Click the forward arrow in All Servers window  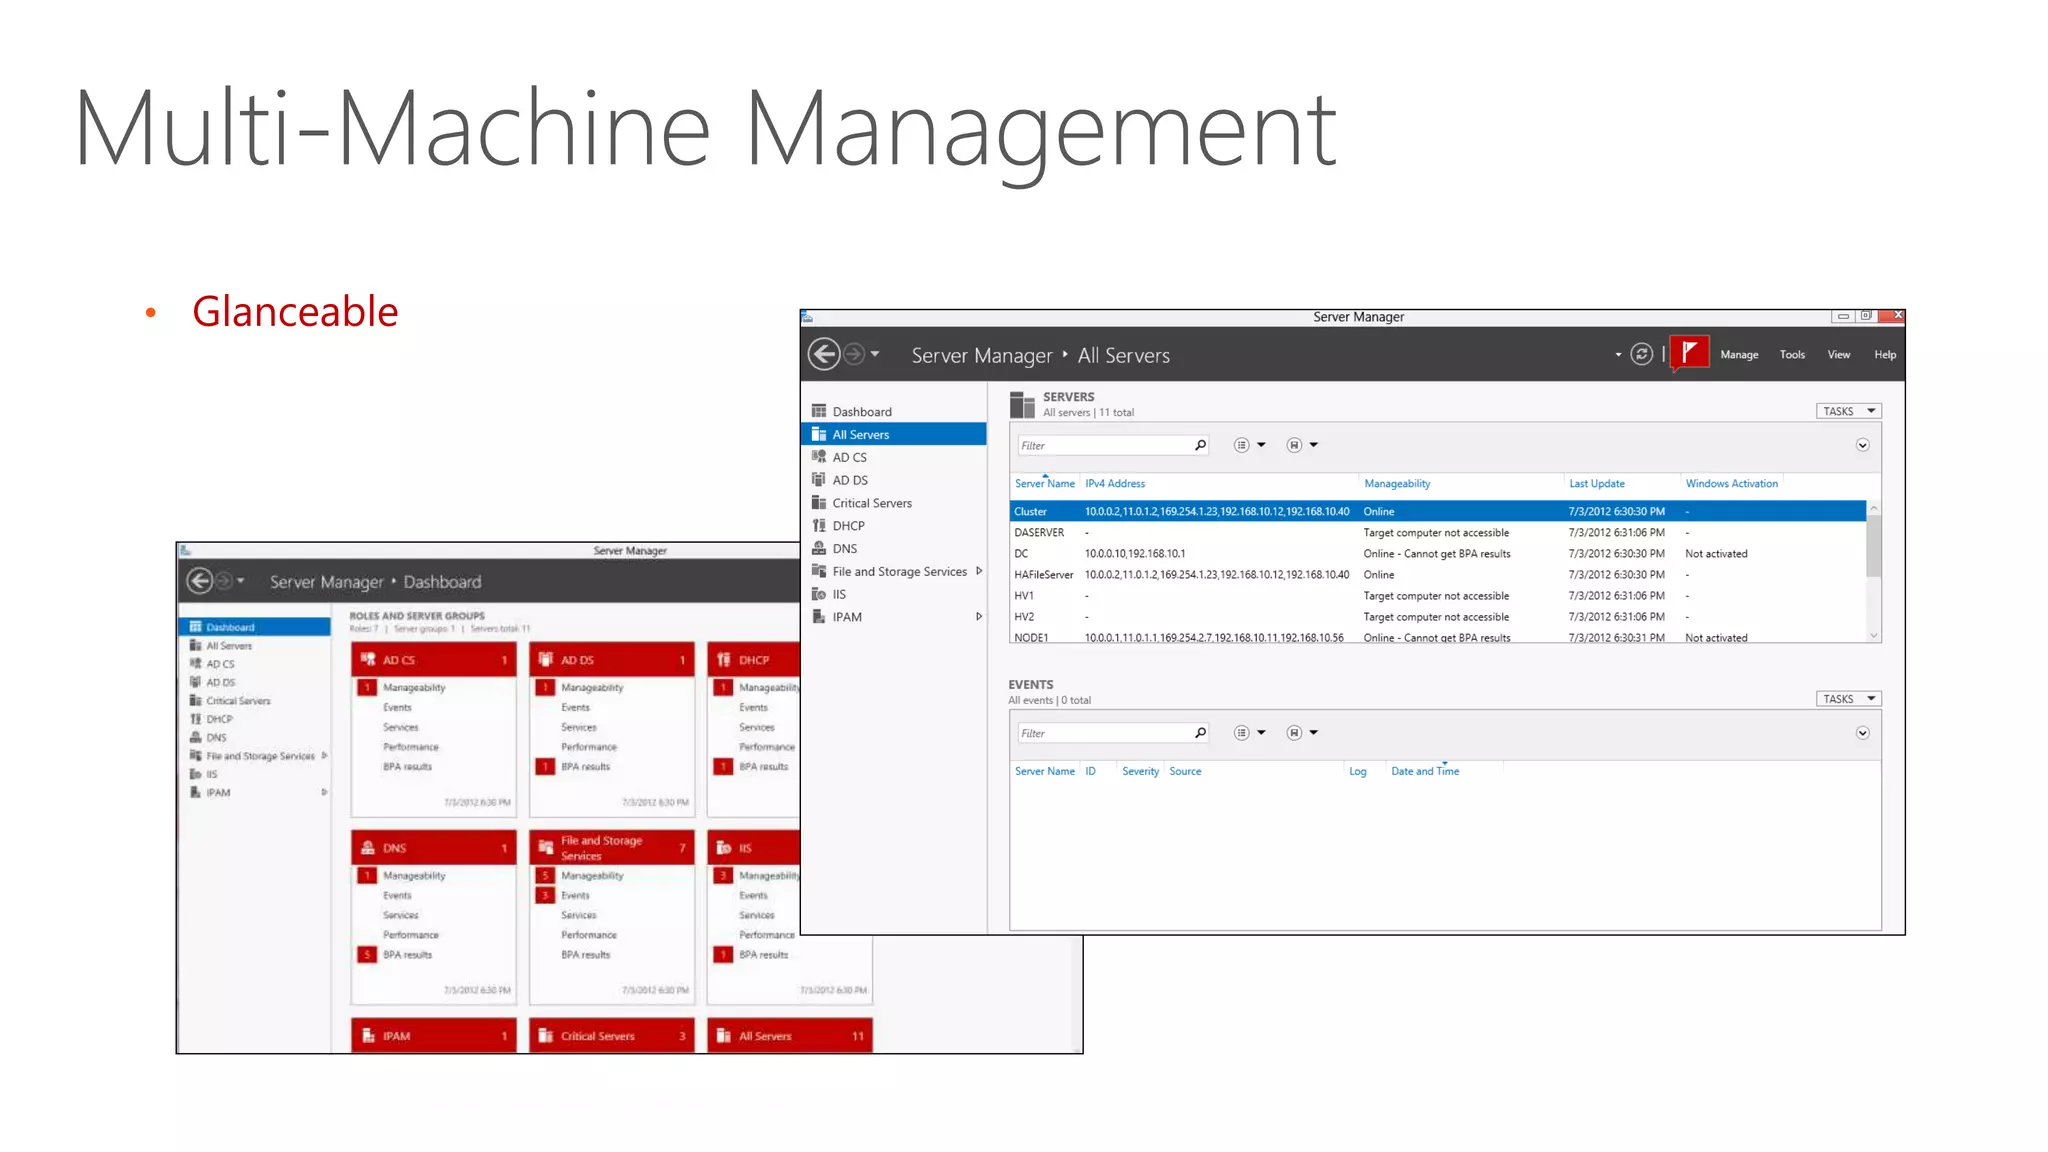point(854,354)
